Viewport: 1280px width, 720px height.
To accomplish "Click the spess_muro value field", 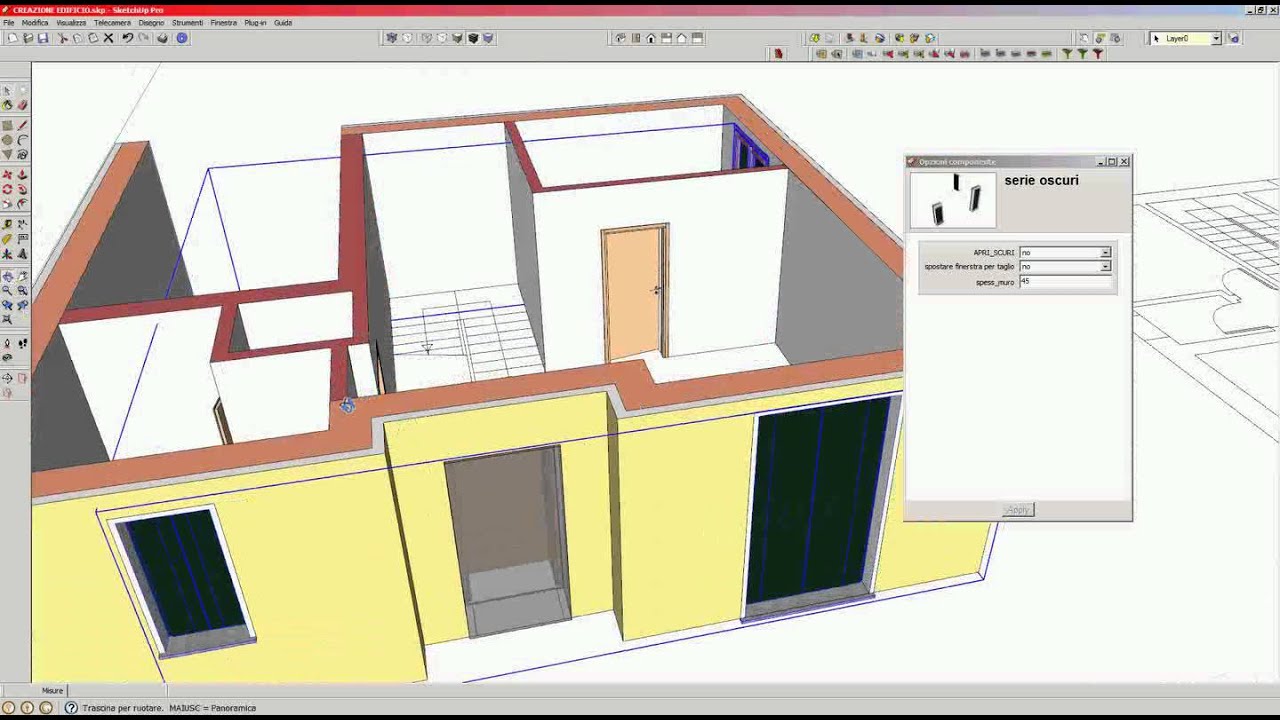I will pos(1065,282).
